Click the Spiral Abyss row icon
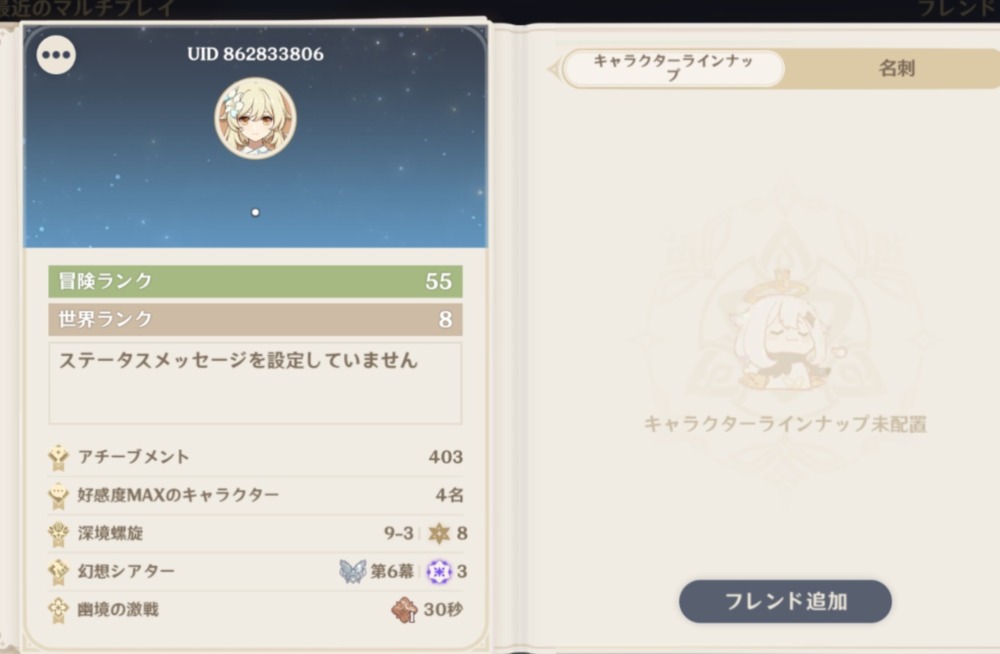This screenshot has width=1000, height=654. (59, 534)
